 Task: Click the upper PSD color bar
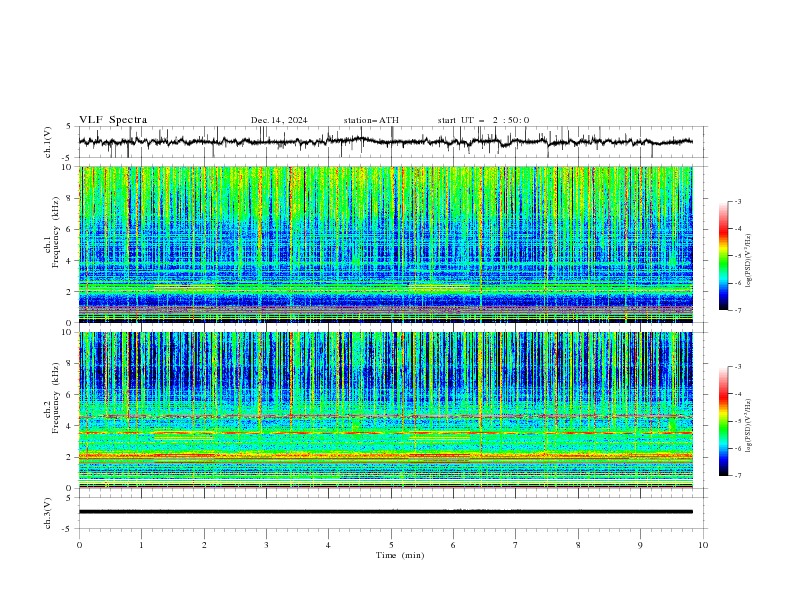[723, 255]
